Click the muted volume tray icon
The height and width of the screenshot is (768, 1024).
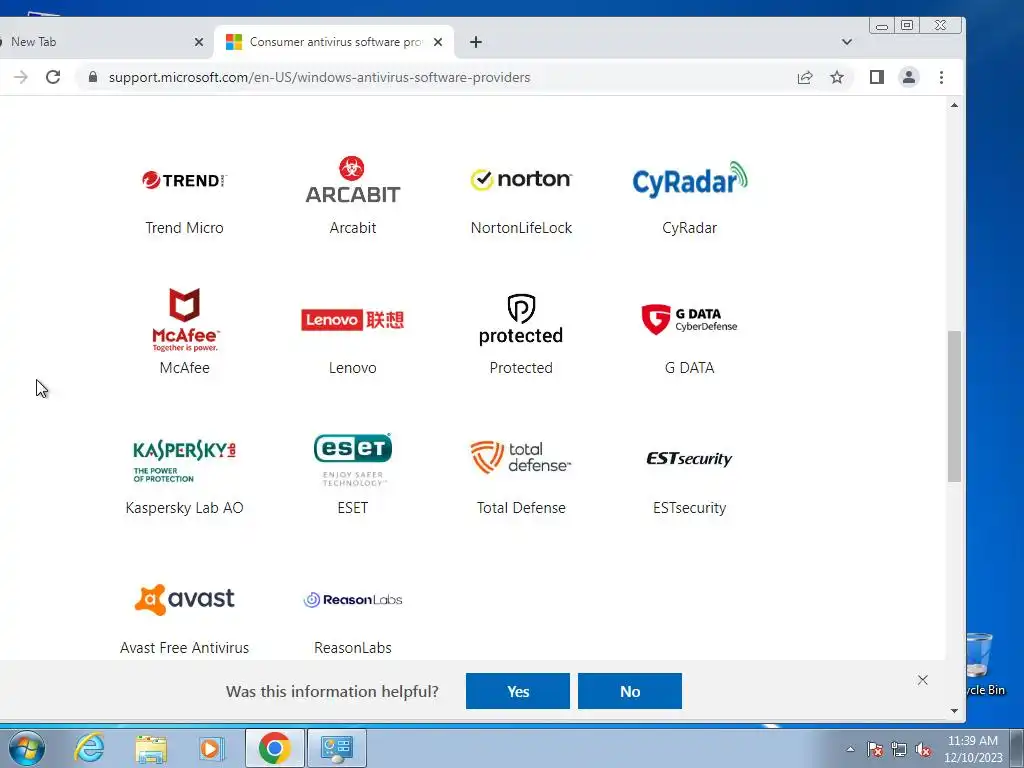923,750
